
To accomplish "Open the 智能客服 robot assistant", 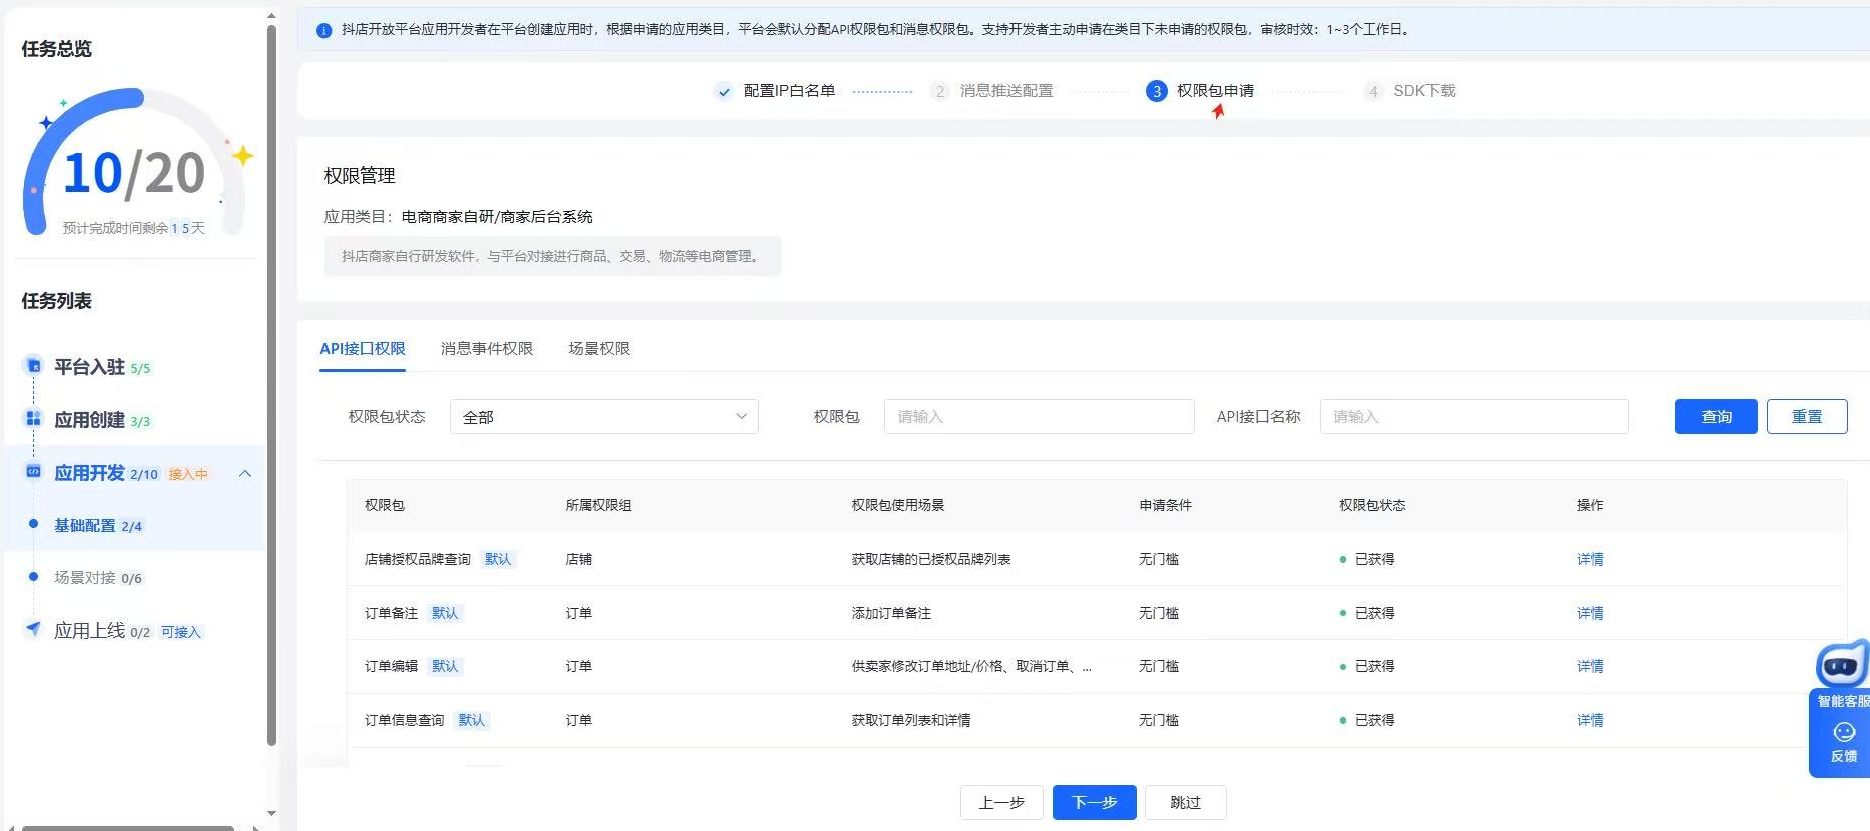I will (x=1841, y=665).
